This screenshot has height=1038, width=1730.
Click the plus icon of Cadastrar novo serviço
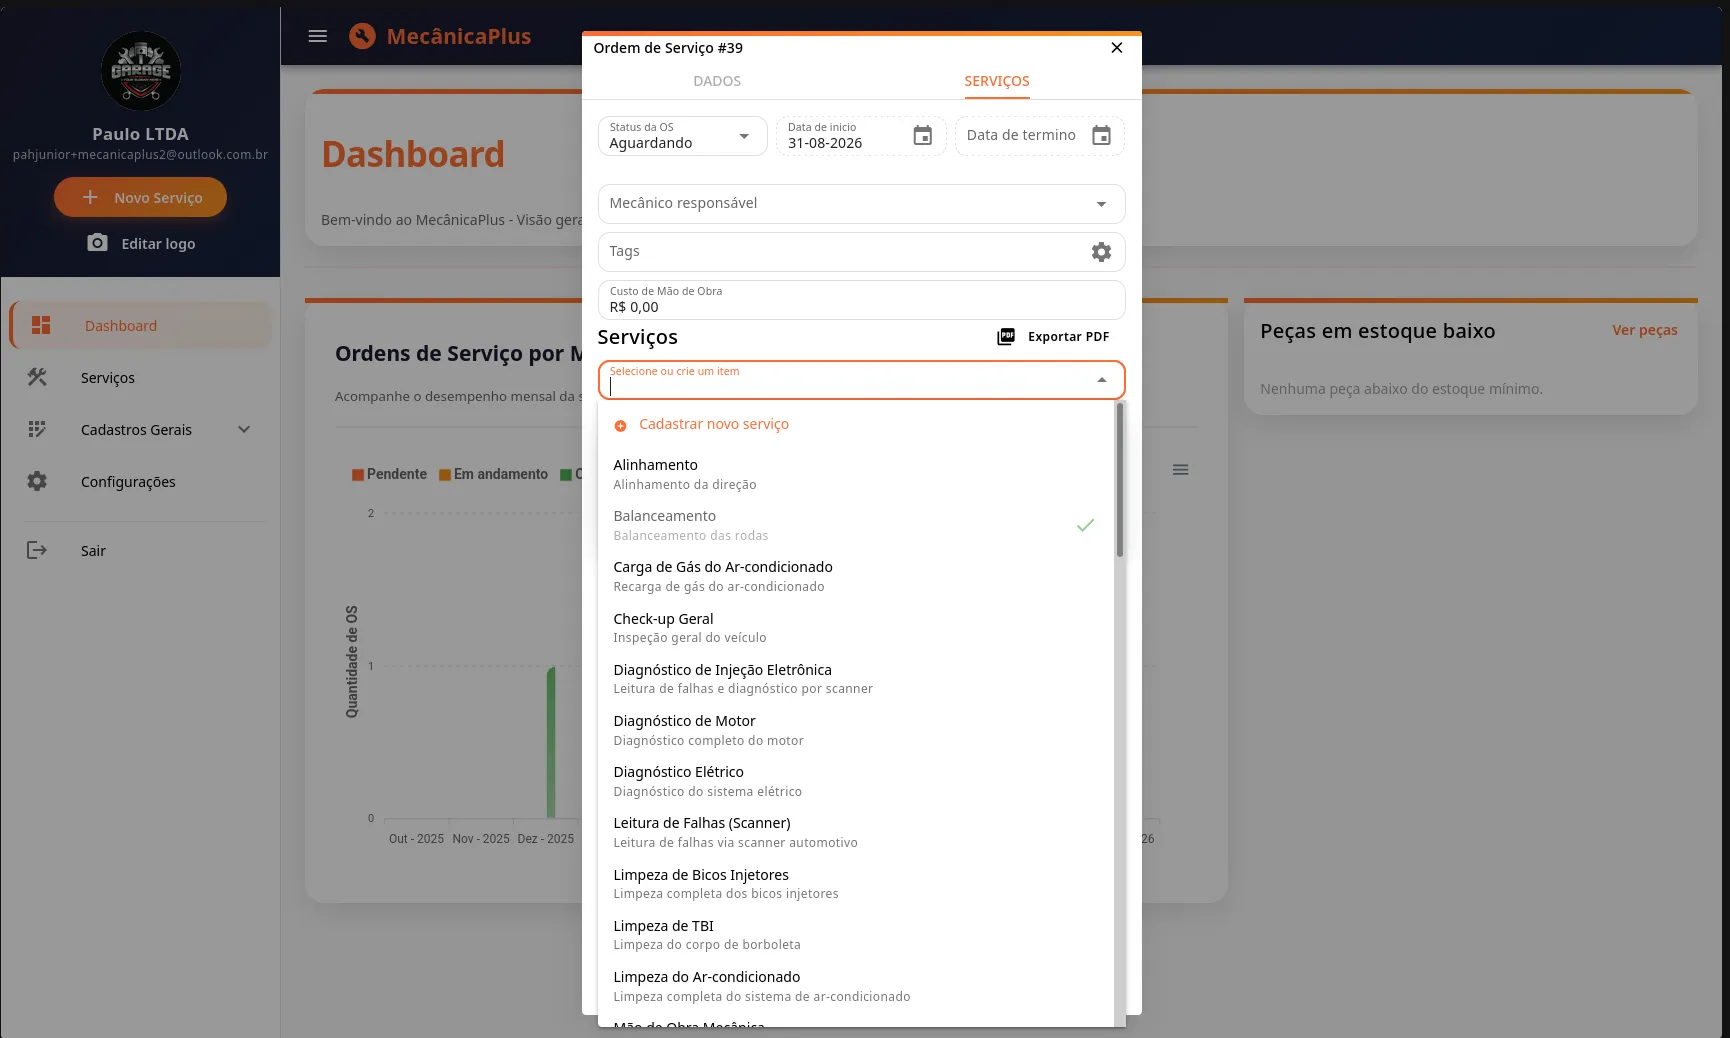tap(620, 426)
